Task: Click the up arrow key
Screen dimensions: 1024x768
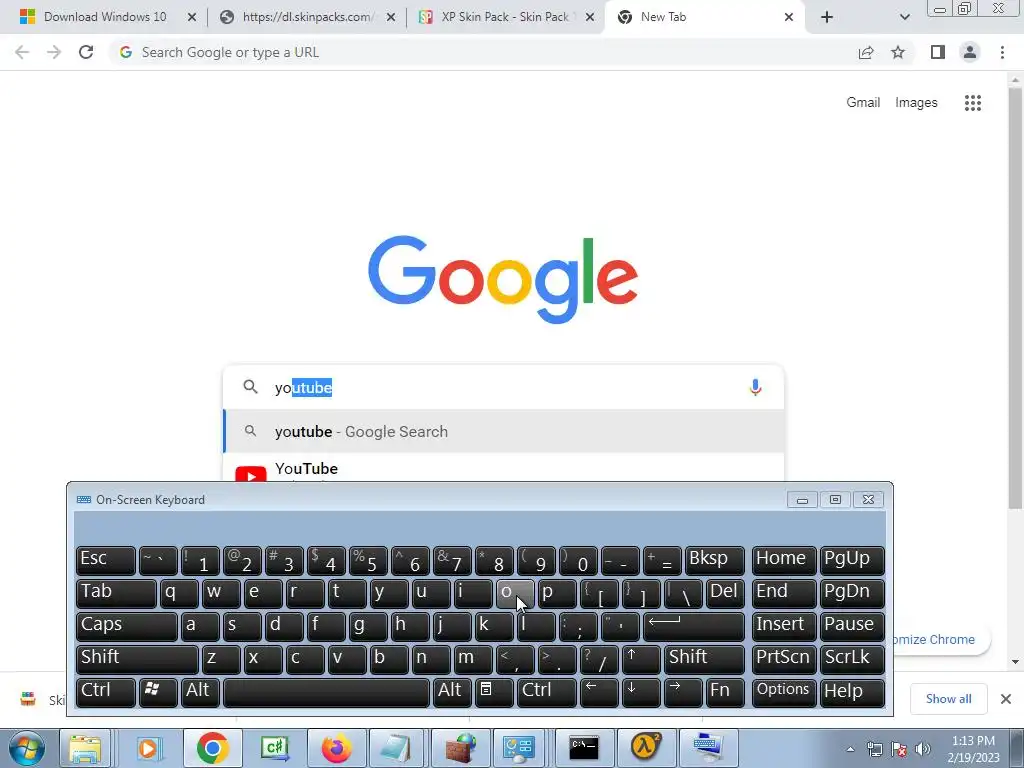Action: 641,658
